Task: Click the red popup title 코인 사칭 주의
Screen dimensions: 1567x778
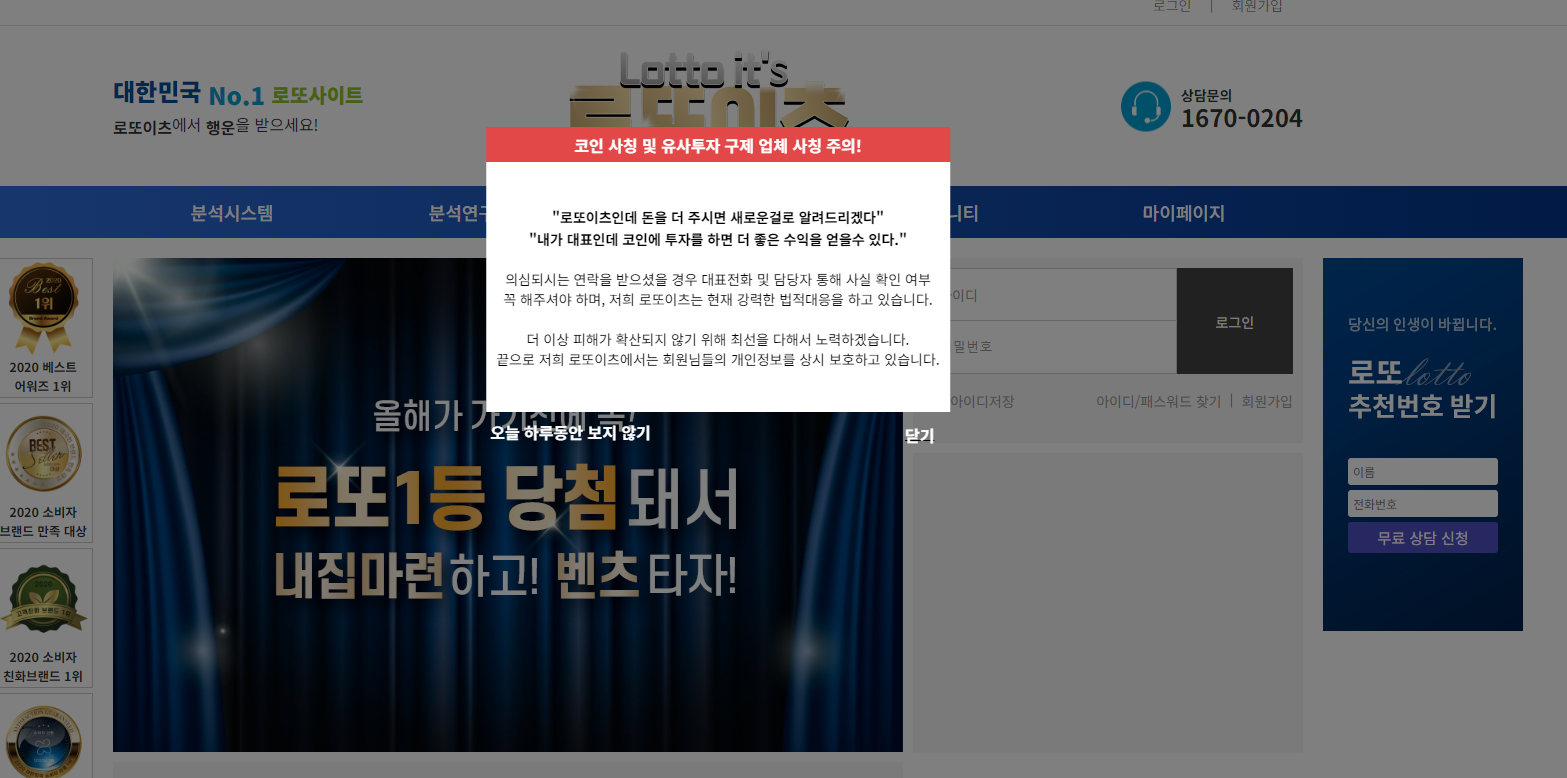Action: [x=718, y=145]
